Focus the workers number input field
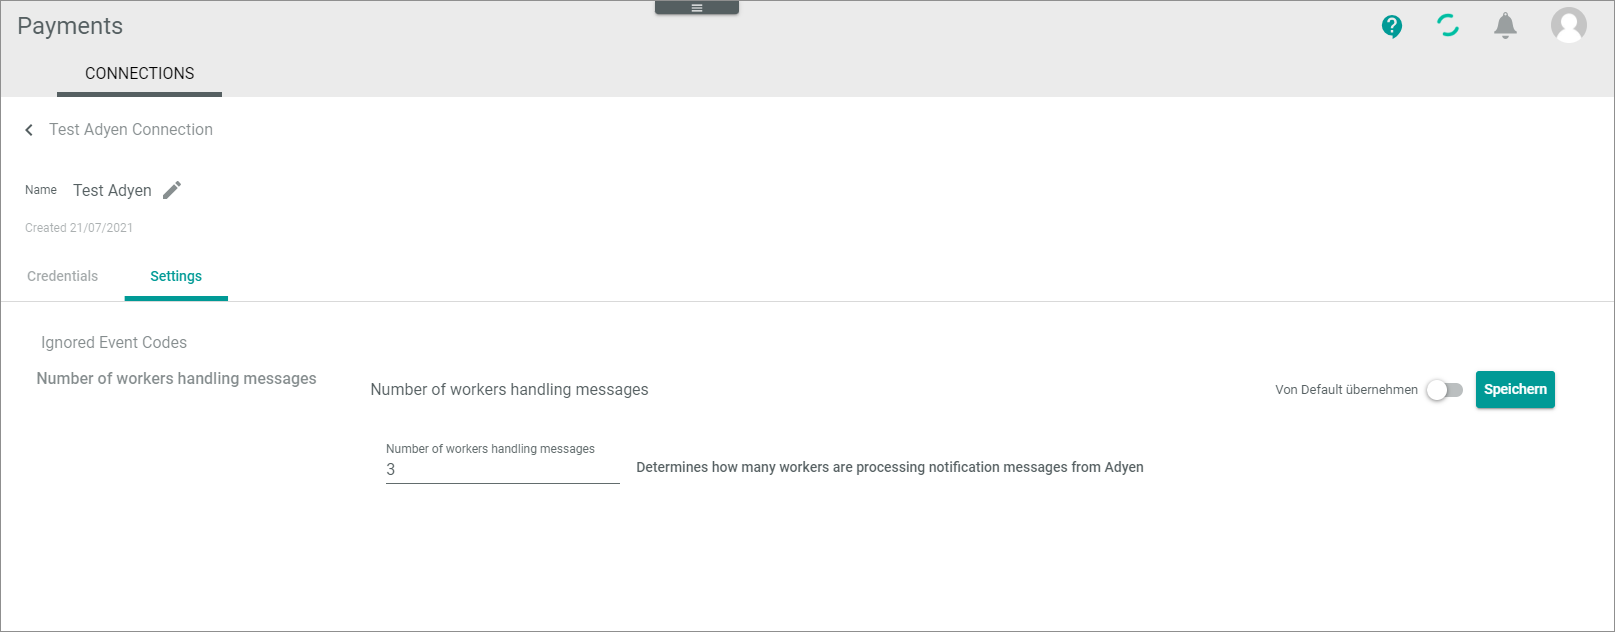This screenshot has height=632, width=1615. tap(502, 469)
